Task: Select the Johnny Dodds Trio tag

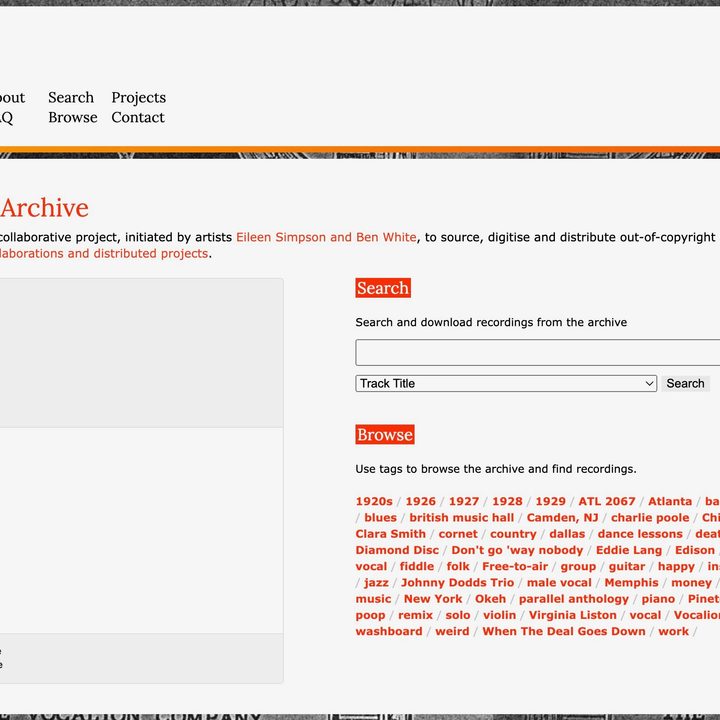Action: (x=457, y=583)
